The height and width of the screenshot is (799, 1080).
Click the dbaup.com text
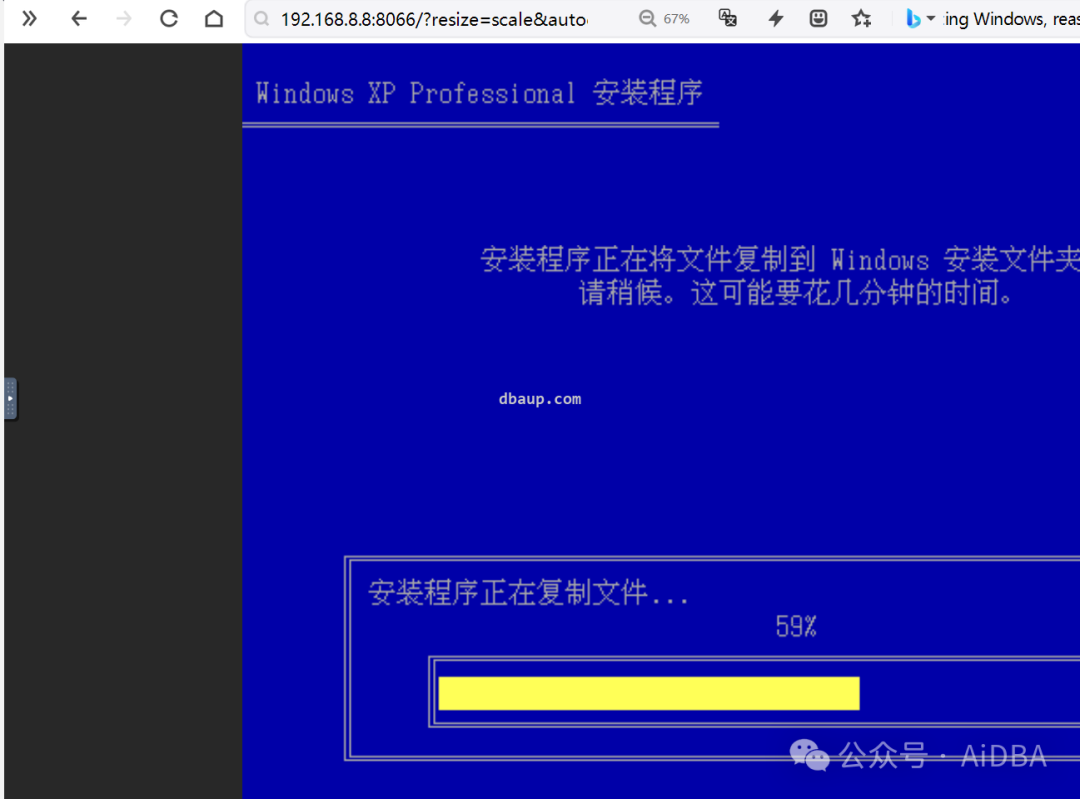pyautogui.click(x=540, y=399)
